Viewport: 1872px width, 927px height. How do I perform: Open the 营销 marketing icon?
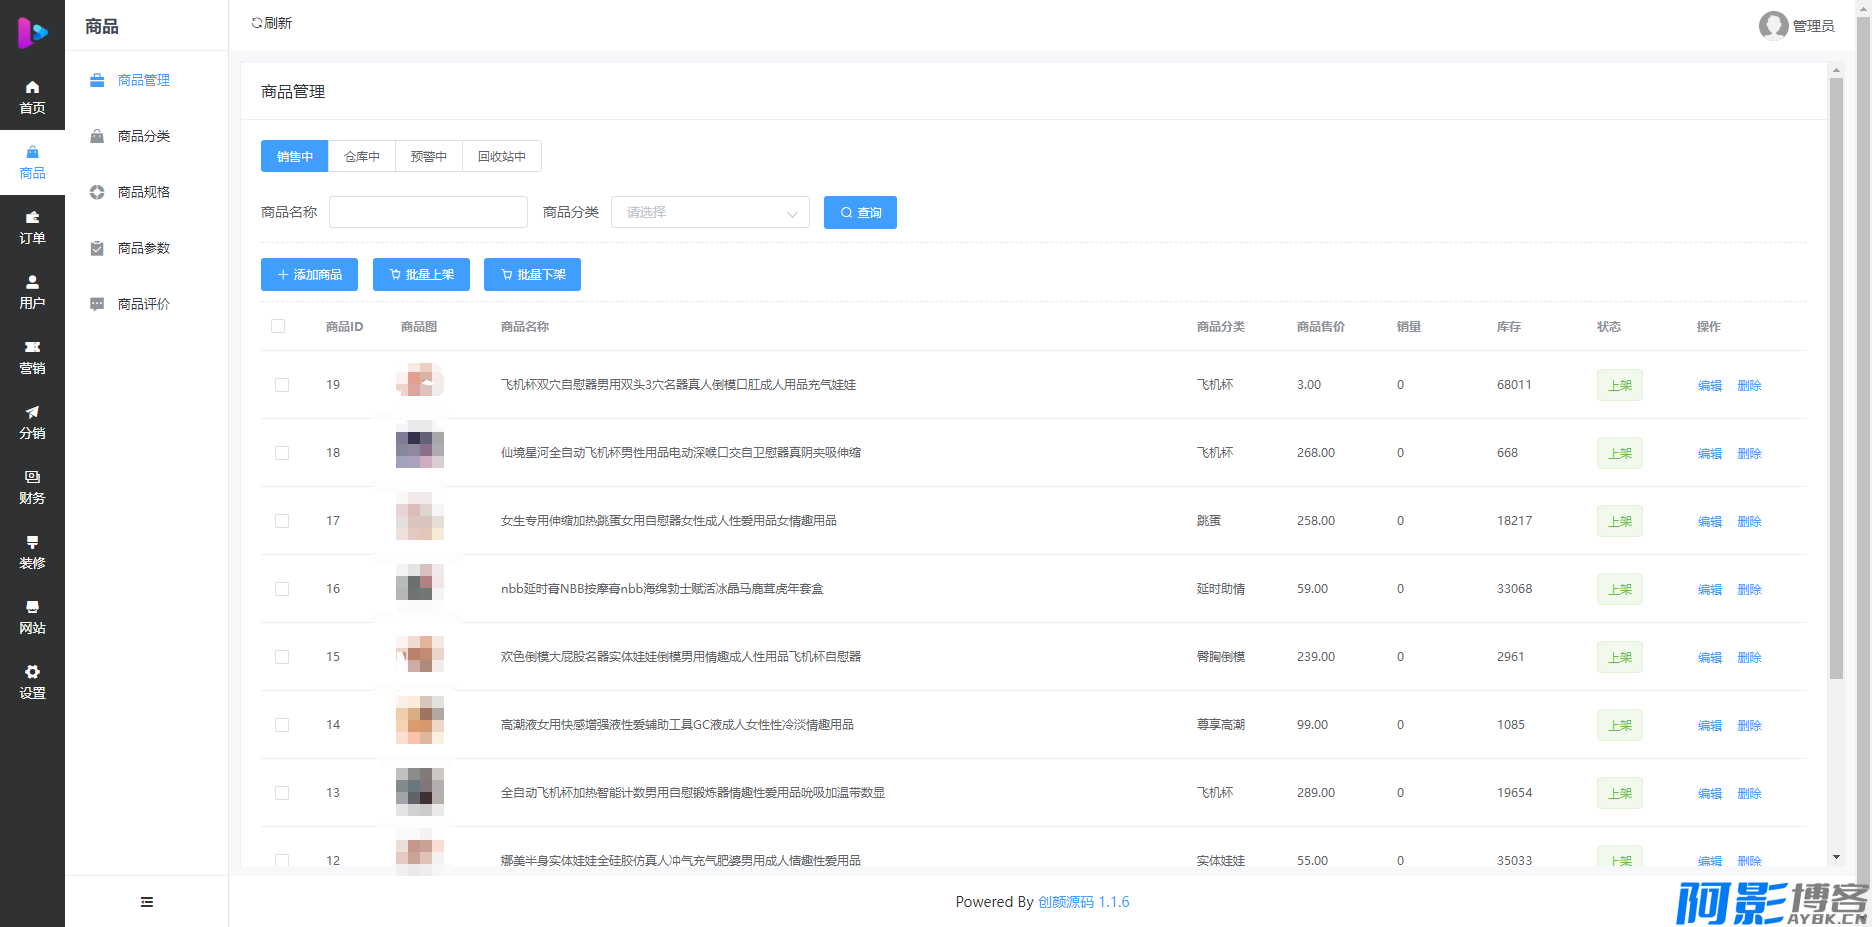[x=32, y=348]
